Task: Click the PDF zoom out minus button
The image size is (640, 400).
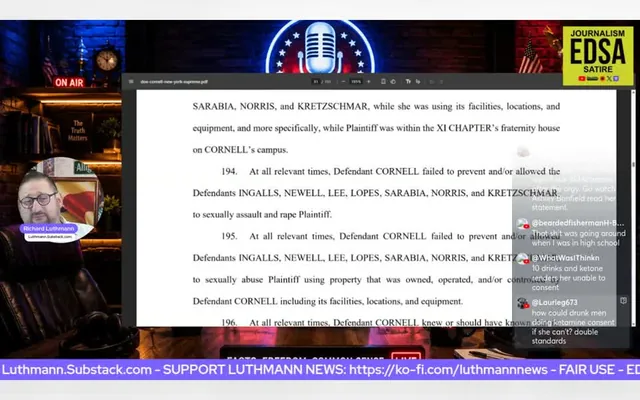Action: click(343, 82)
